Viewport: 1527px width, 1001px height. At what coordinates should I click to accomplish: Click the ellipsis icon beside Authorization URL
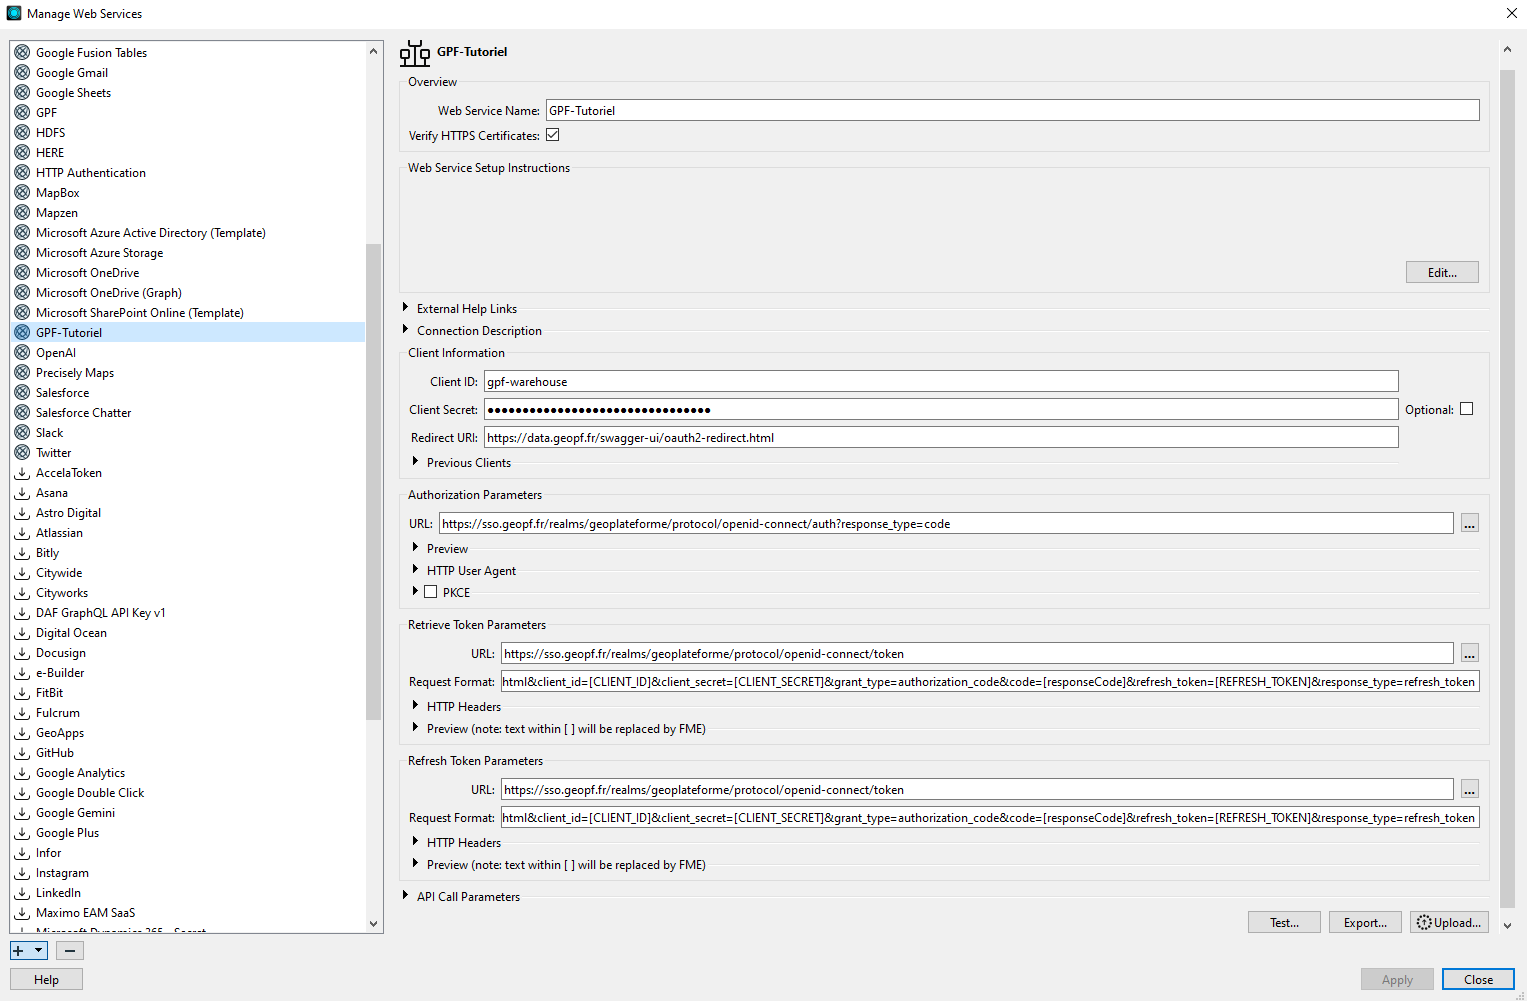pyautogui.click(x=1469, y=524)
